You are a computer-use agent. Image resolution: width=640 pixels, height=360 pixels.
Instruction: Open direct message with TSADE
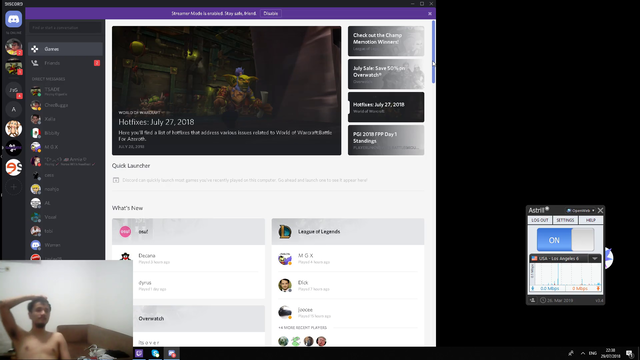click(65, 91)
